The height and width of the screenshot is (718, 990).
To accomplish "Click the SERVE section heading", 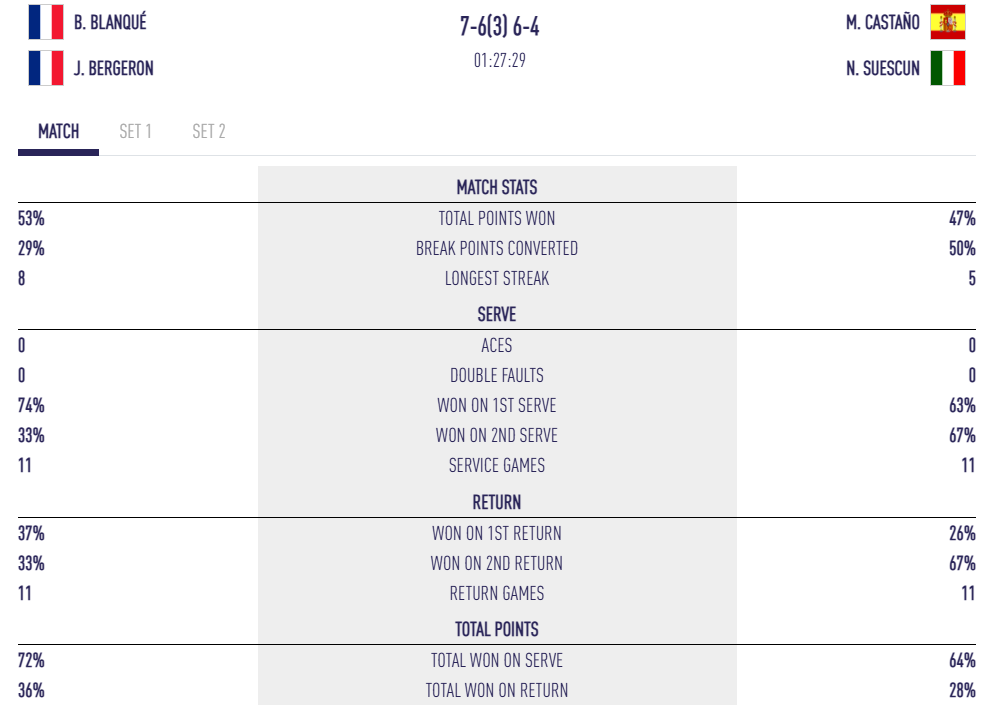I will coord(497,315).
